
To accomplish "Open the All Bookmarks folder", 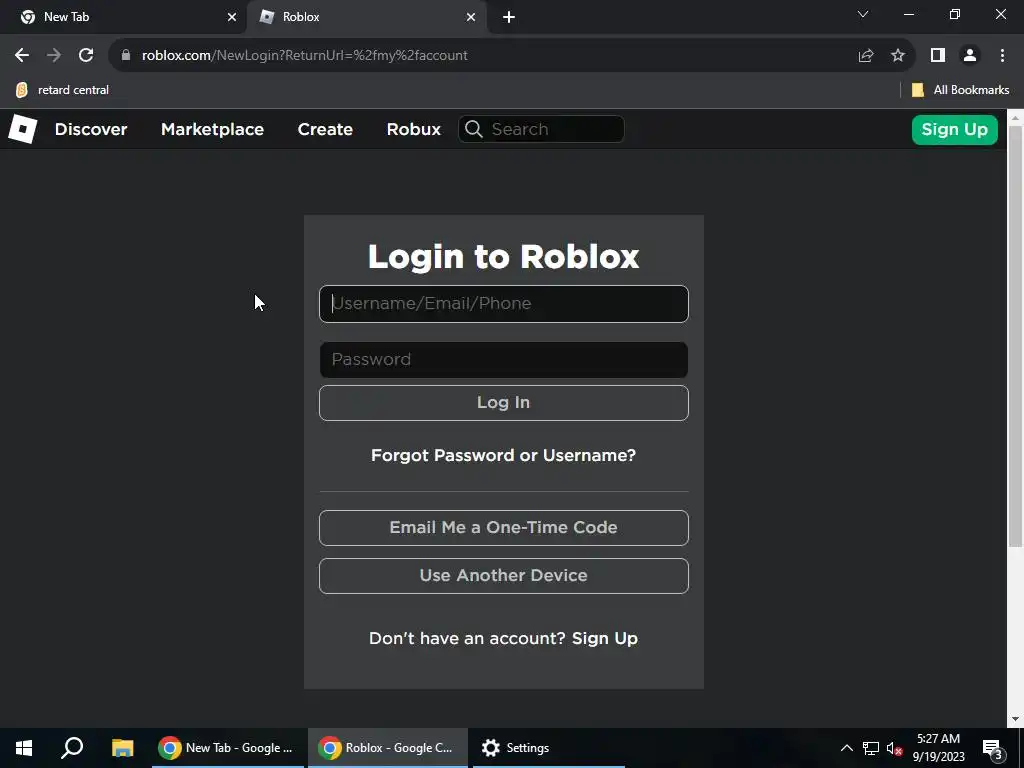I will point(960,90).
